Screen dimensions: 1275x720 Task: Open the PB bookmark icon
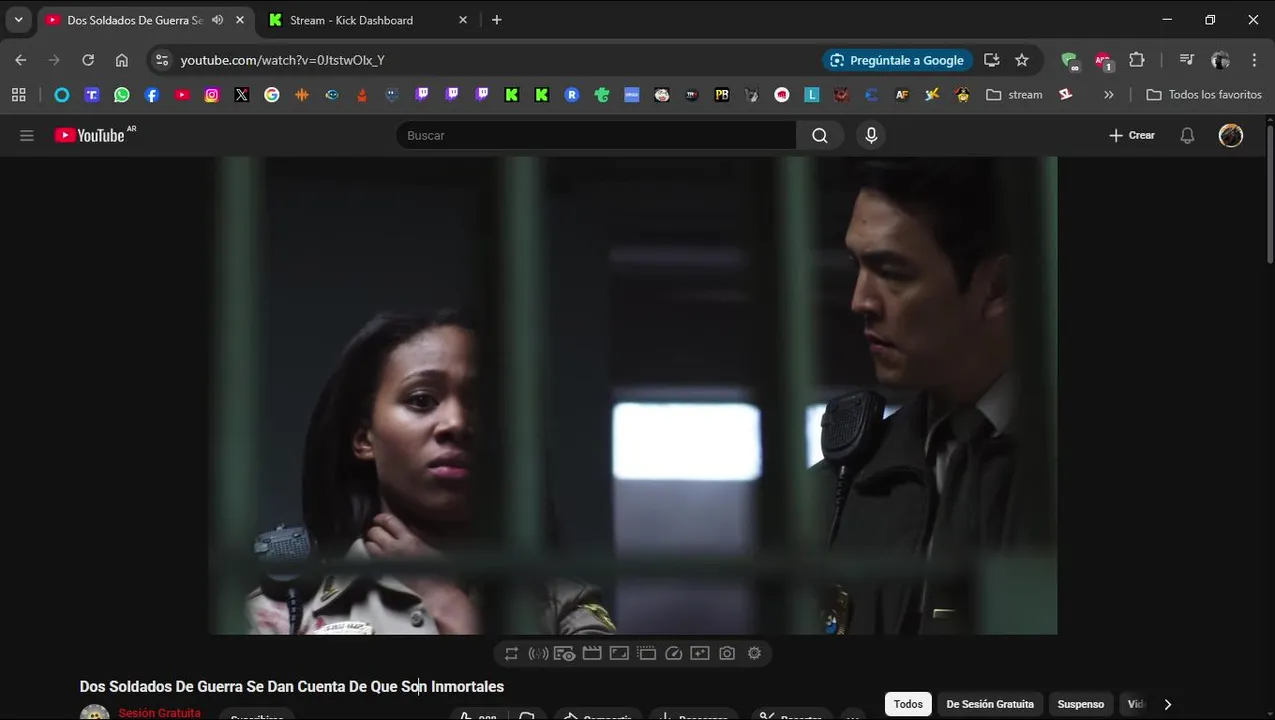tap(722, 95)
